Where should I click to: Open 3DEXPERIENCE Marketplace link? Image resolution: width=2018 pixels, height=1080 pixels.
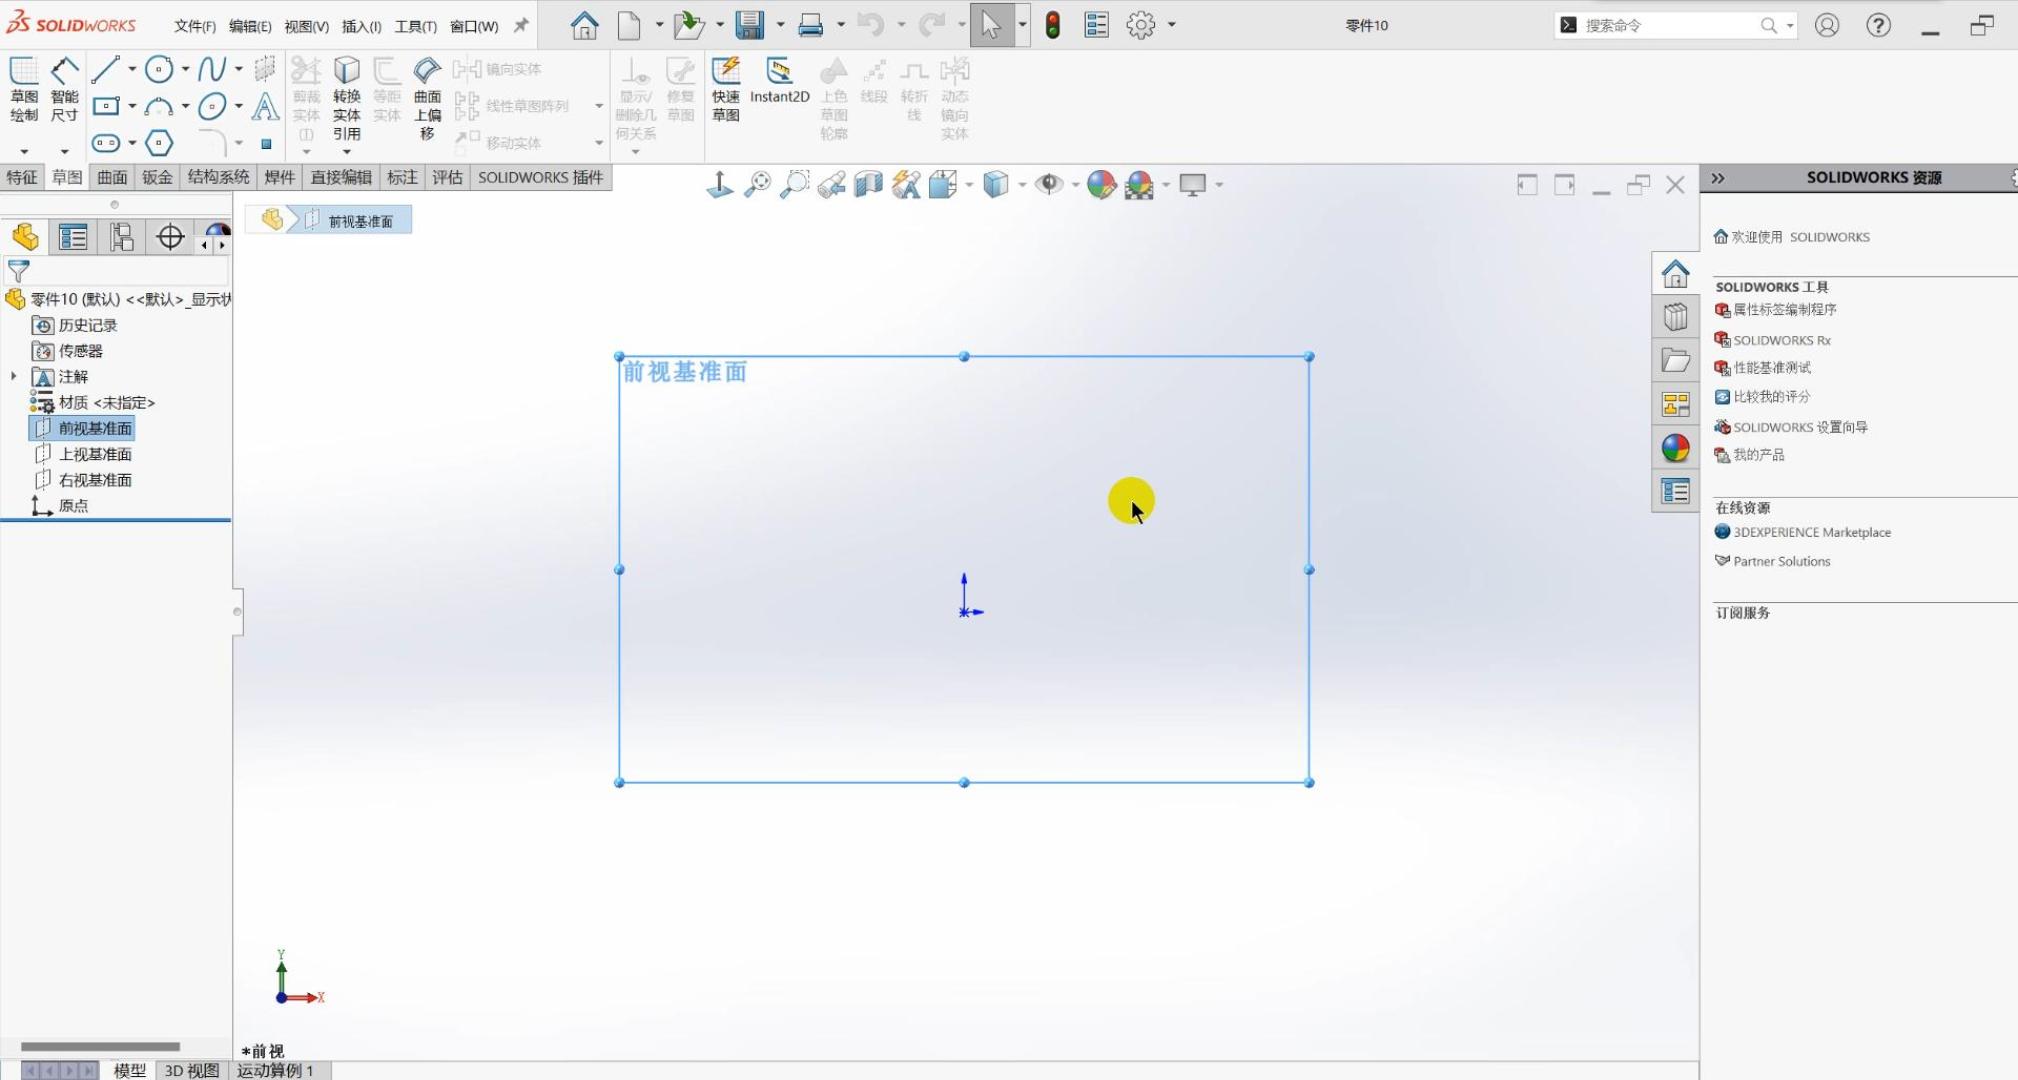coord(1811,532)
